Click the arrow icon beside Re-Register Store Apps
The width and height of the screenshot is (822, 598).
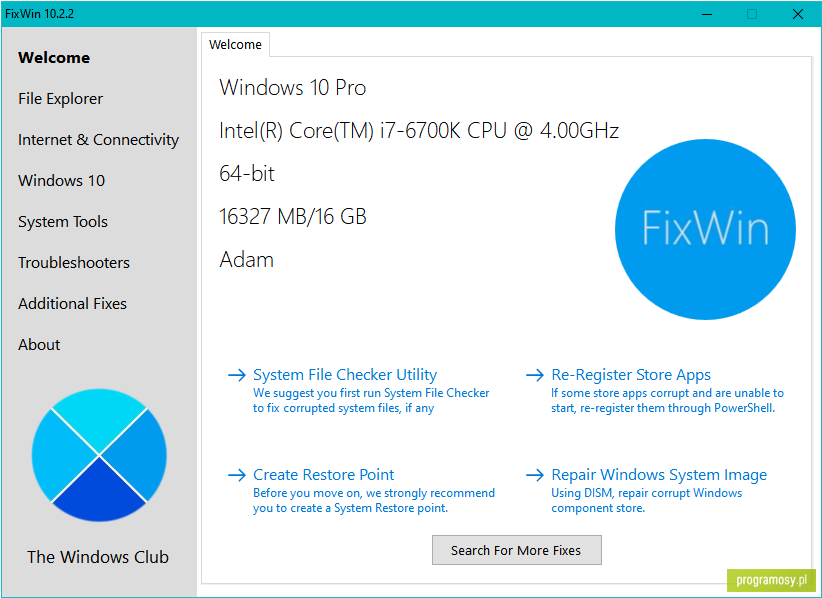(535, 375)
